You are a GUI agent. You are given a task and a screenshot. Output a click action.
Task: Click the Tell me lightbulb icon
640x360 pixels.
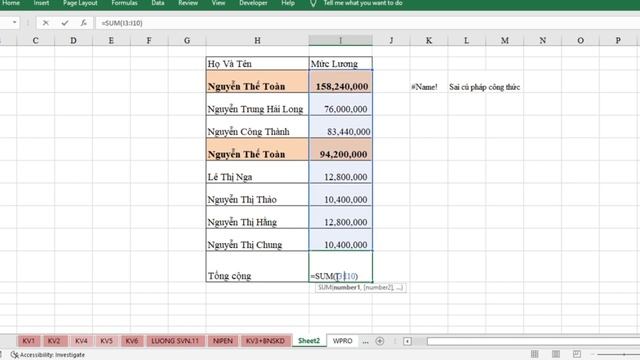(x=313, y=4)
